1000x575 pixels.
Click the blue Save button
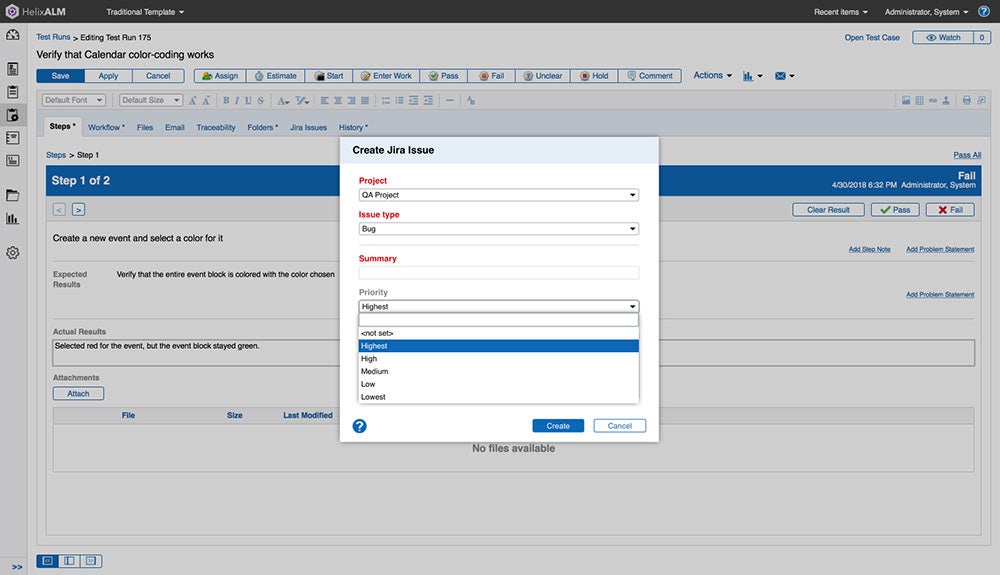pyautogui.click(x=61, y=76)
